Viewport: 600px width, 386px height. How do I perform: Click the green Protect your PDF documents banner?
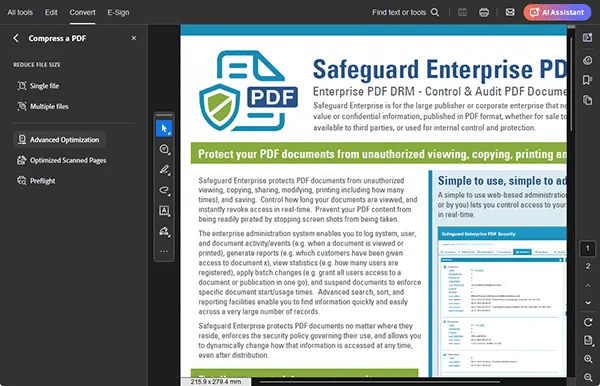point(379,153)
